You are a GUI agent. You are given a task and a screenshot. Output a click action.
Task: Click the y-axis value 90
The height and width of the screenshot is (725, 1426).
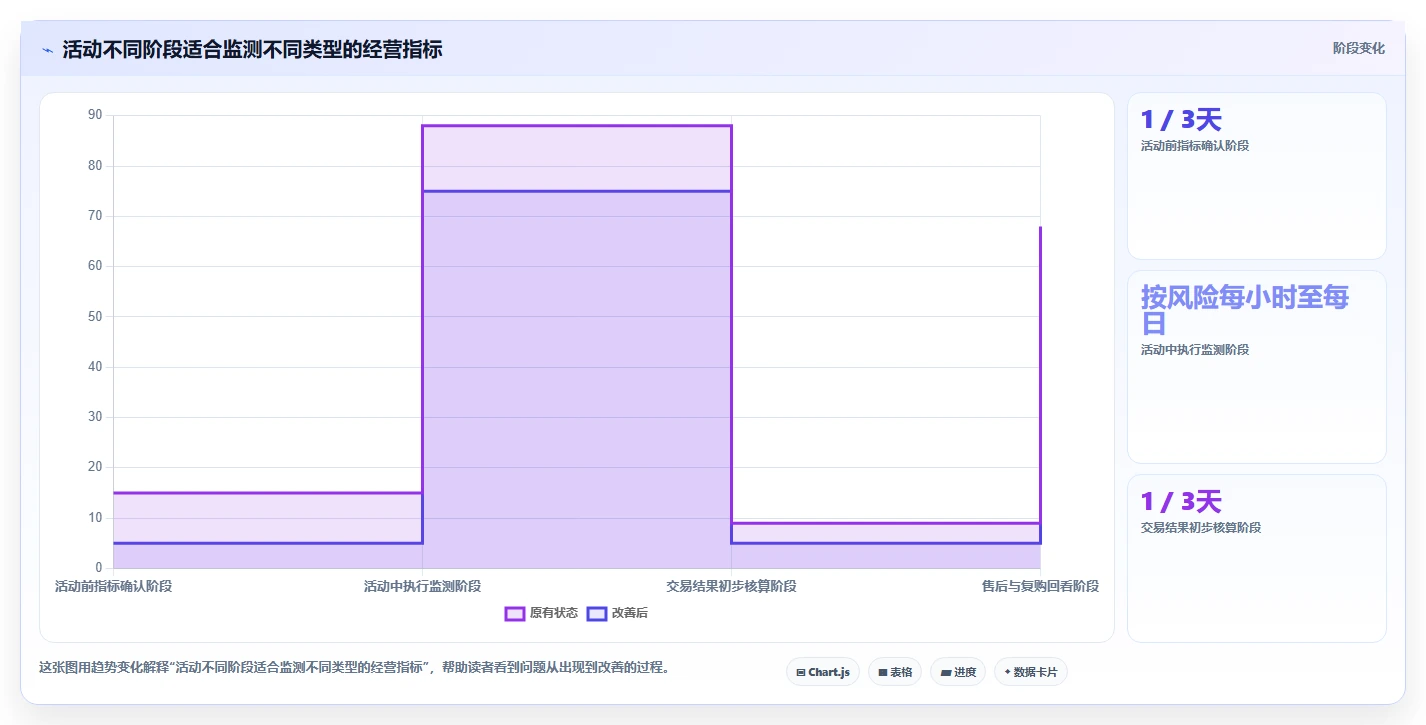point(95,115)
